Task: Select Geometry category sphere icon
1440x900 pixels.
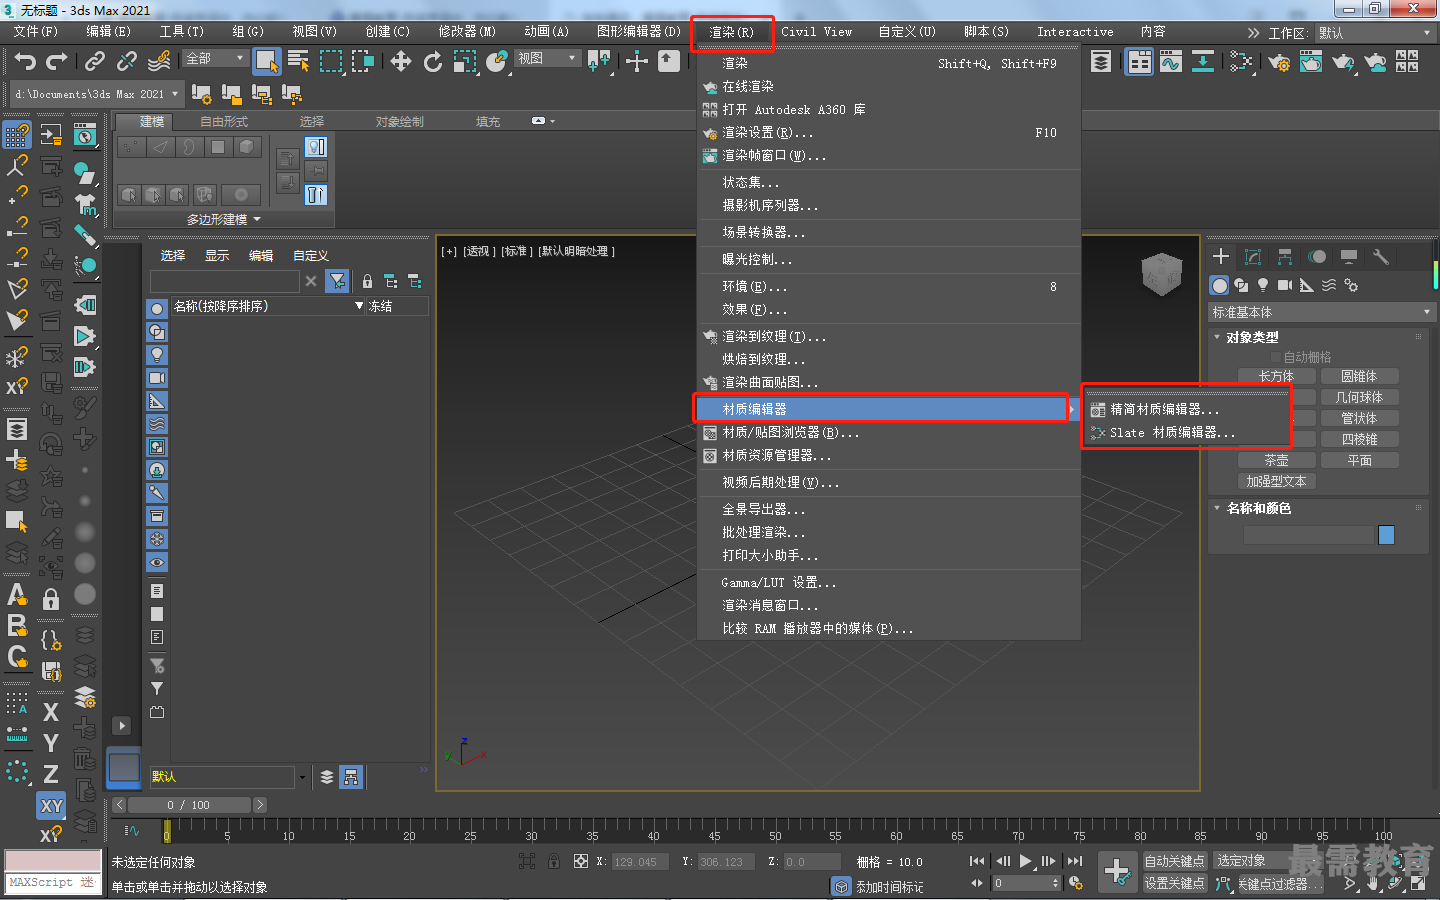Action: coord(1219,285)
